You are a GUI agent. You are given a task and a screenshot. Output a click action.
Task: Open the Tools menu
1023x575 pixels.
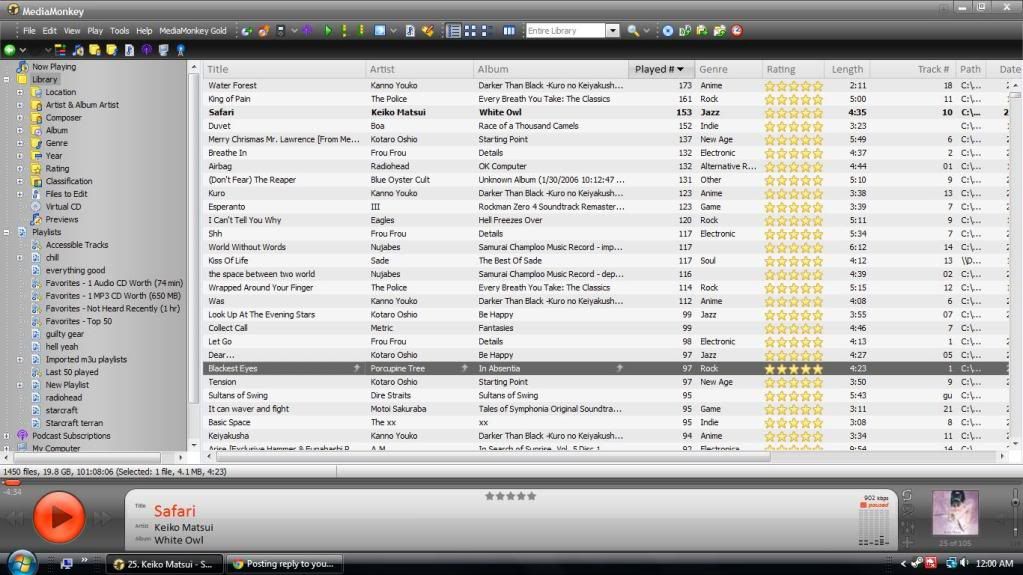tap(119, 31)
